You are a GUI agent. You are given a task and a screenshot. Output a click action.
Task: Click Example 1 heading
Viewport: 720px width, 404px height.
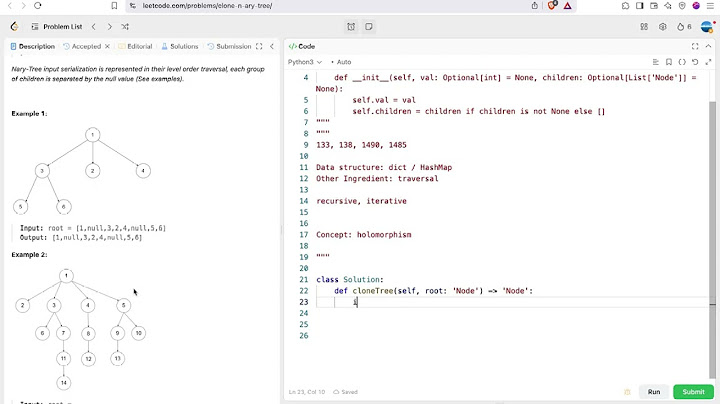click(29, 113)
